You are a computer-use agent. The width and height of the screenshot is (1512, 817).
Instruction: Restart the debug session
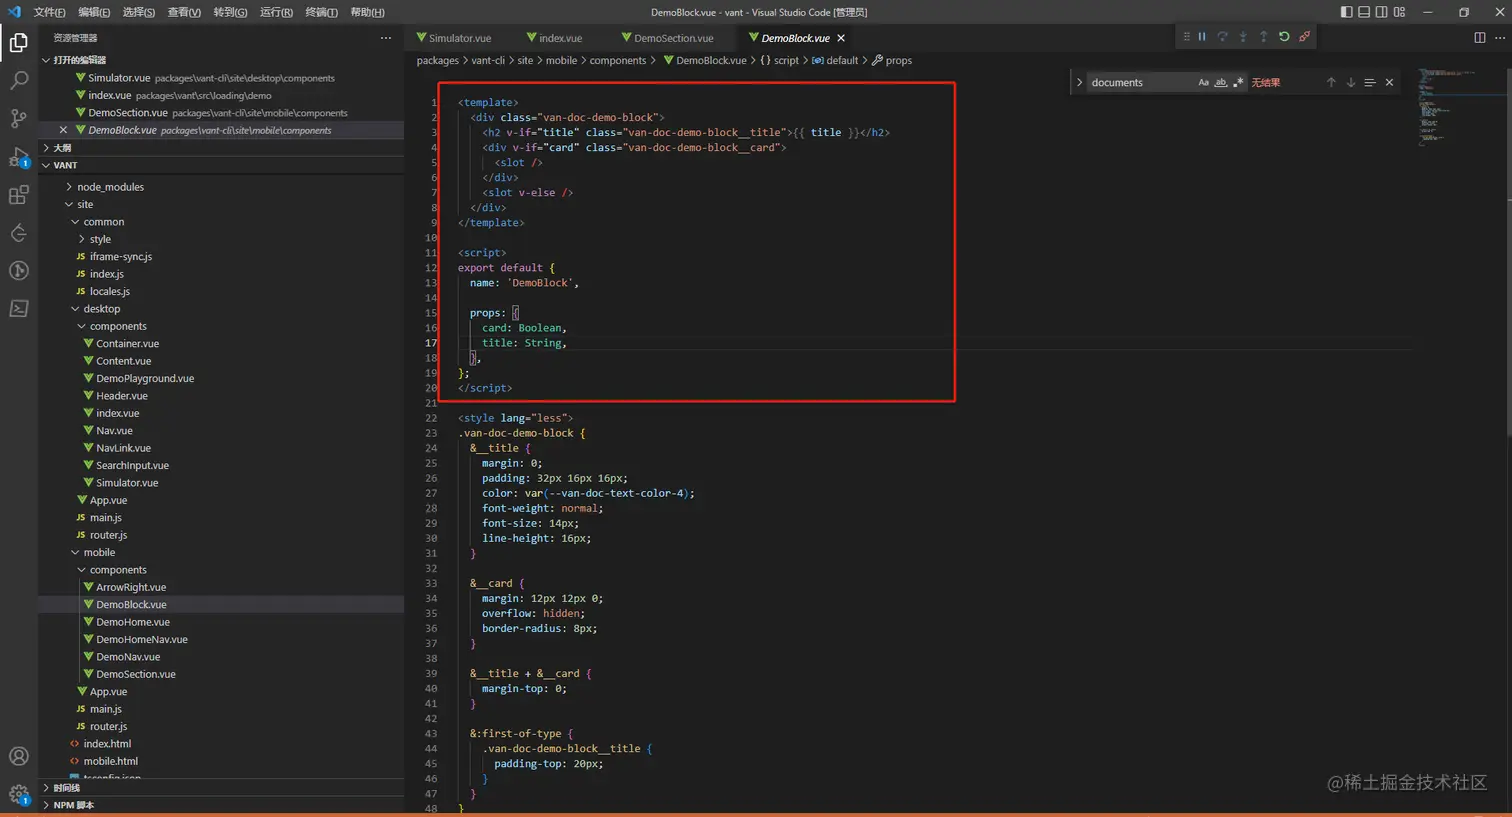tap(1284, 37)
